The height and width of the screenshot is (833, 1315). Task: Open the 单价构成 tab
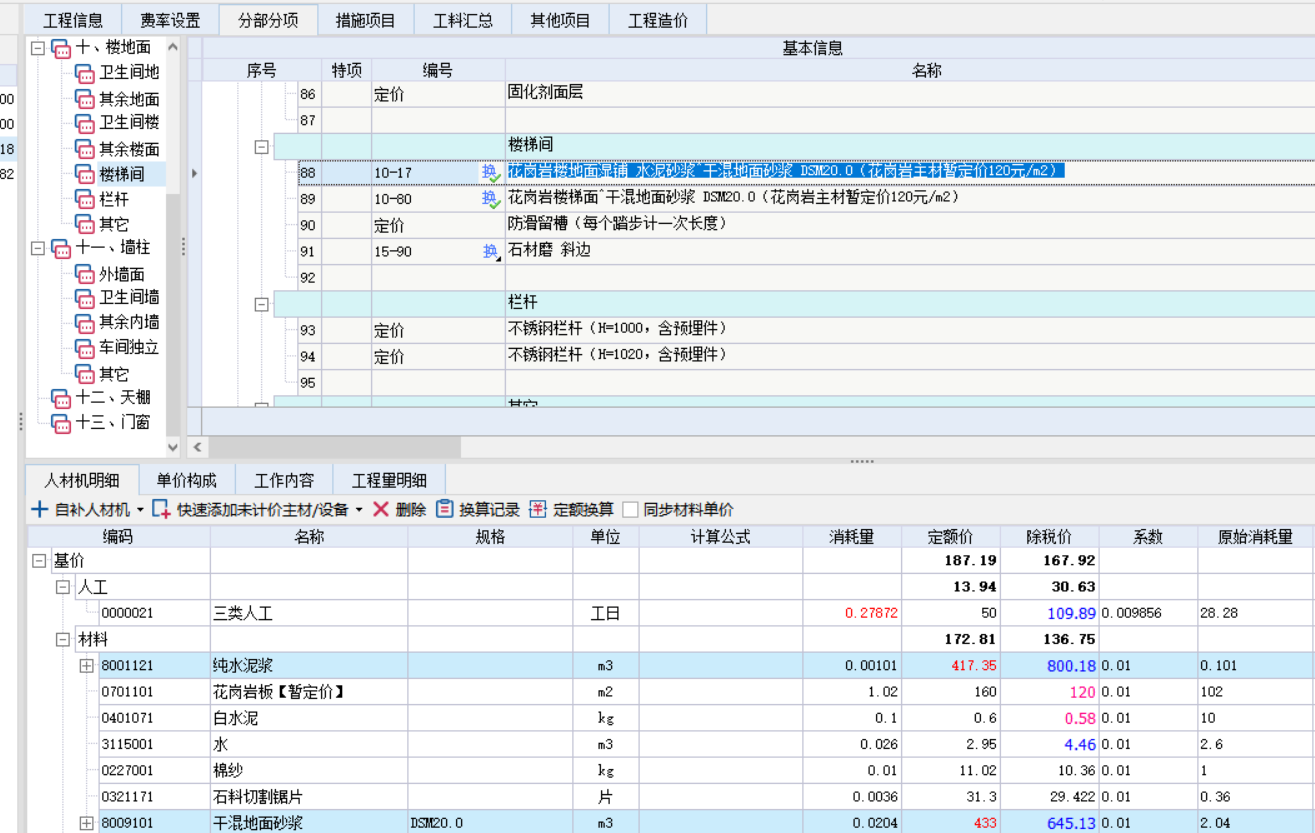(x=187, y=480)
